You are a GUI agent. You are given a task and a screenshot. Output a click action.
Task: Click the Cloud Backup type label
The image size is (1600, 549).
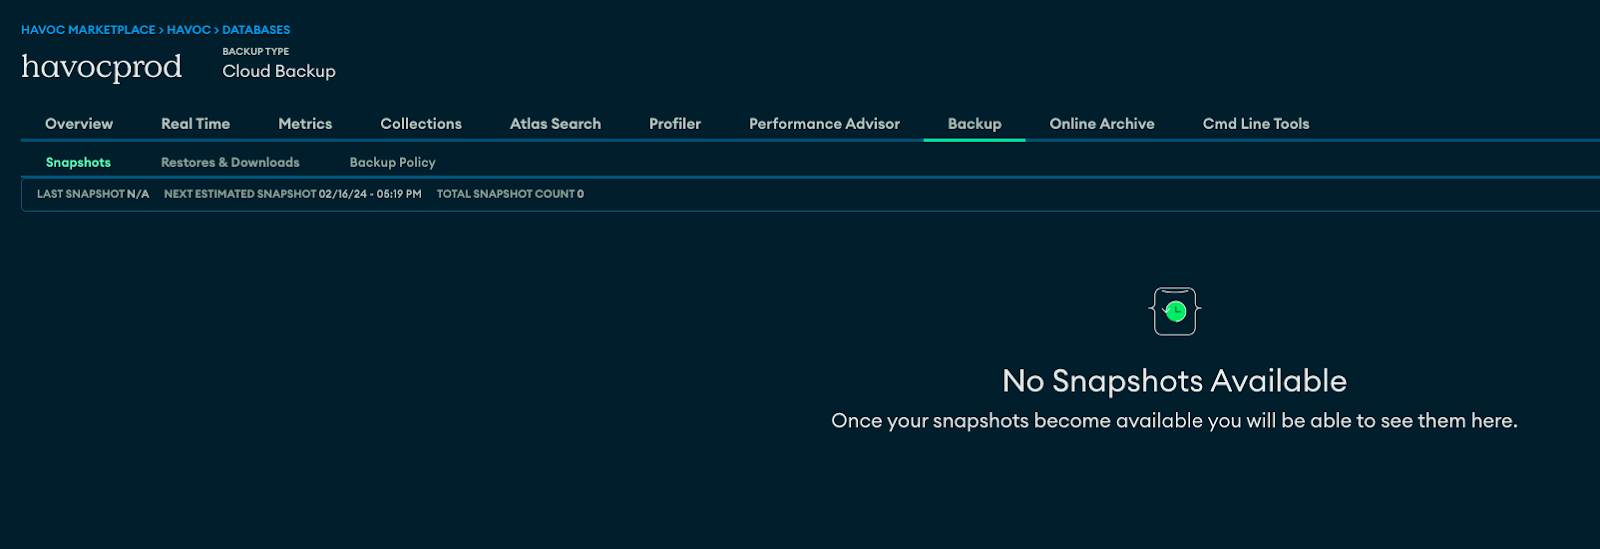279,71
